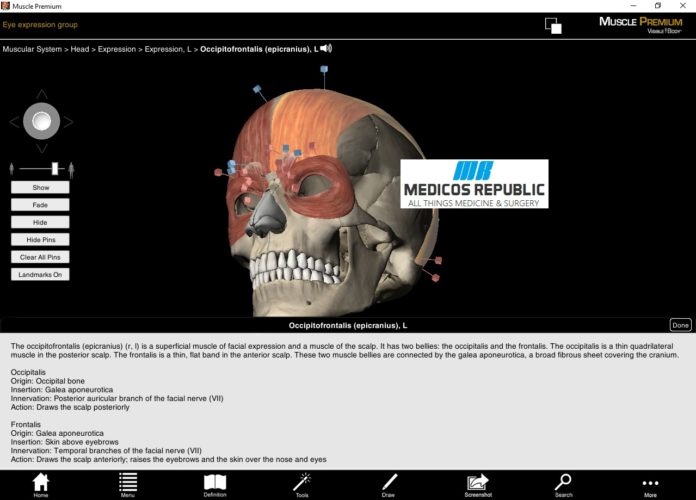
Task: Open the Tools wand icon
Action: (302, 484)
